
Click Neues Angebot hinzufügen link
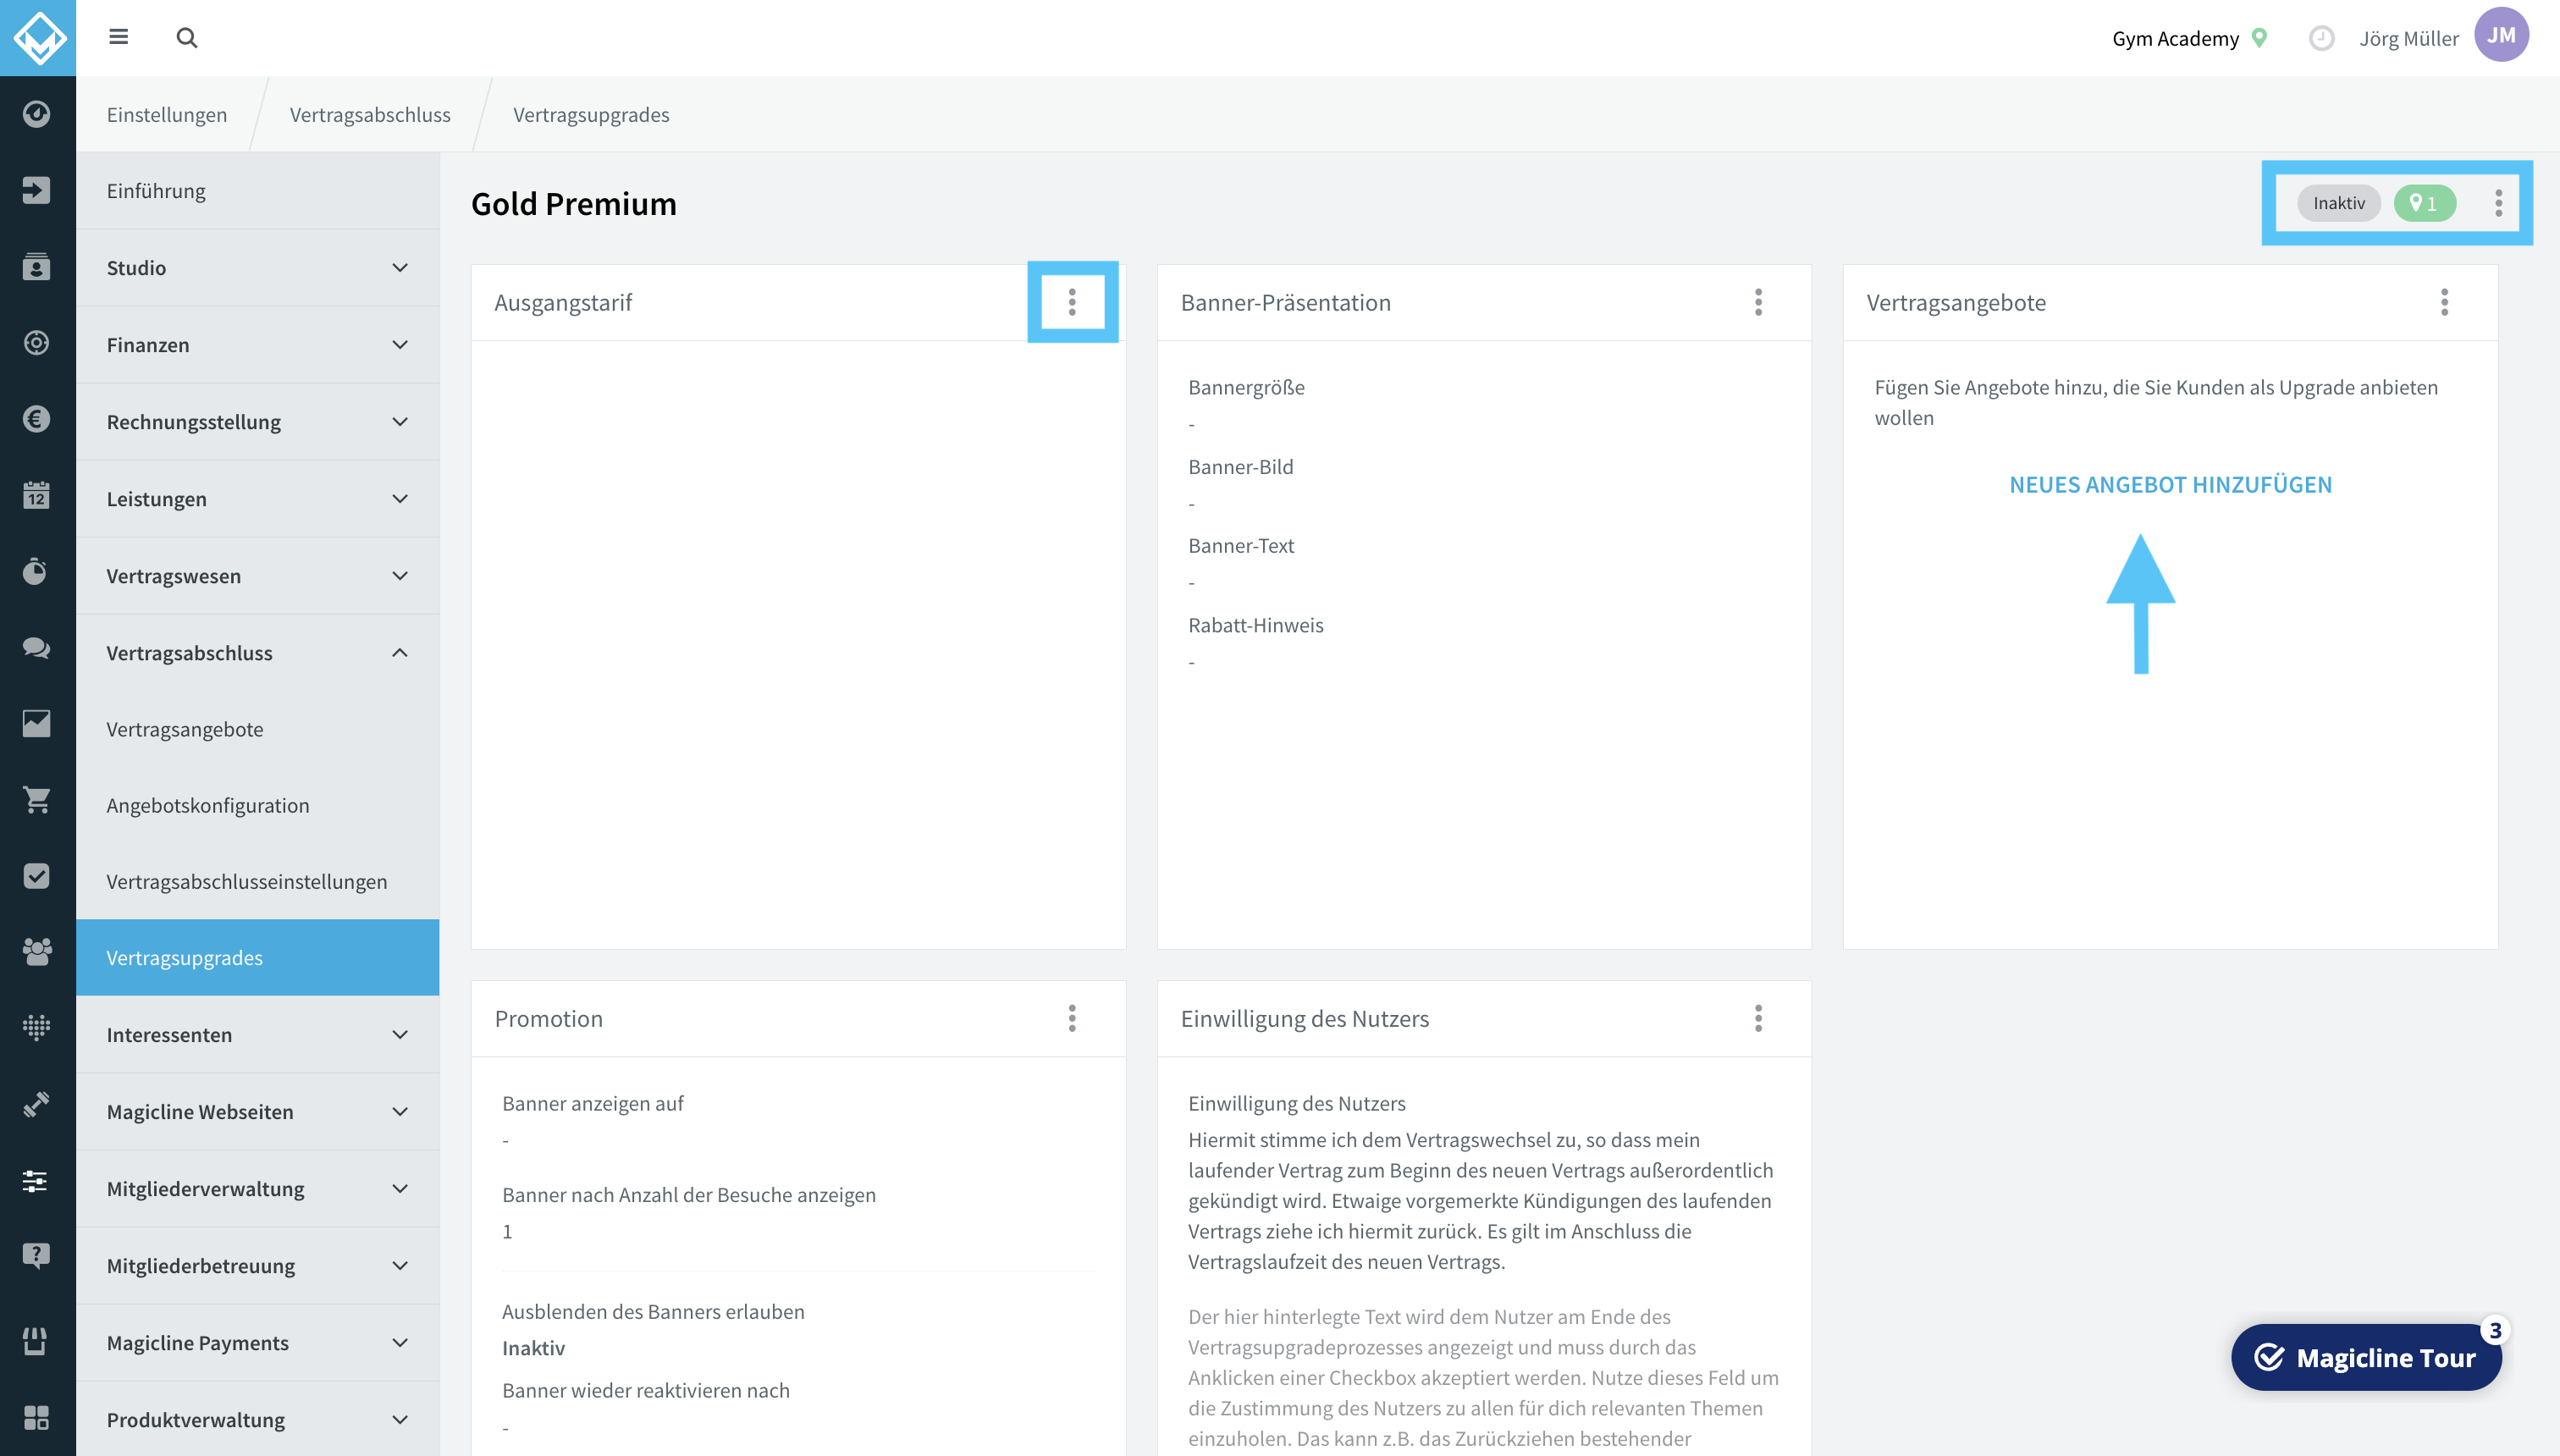click(x=2170, y=484)
